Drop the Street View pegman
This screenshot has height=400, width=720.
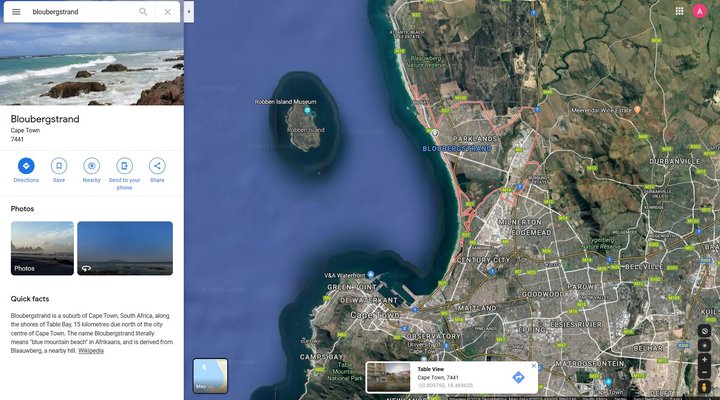point(704,387)
